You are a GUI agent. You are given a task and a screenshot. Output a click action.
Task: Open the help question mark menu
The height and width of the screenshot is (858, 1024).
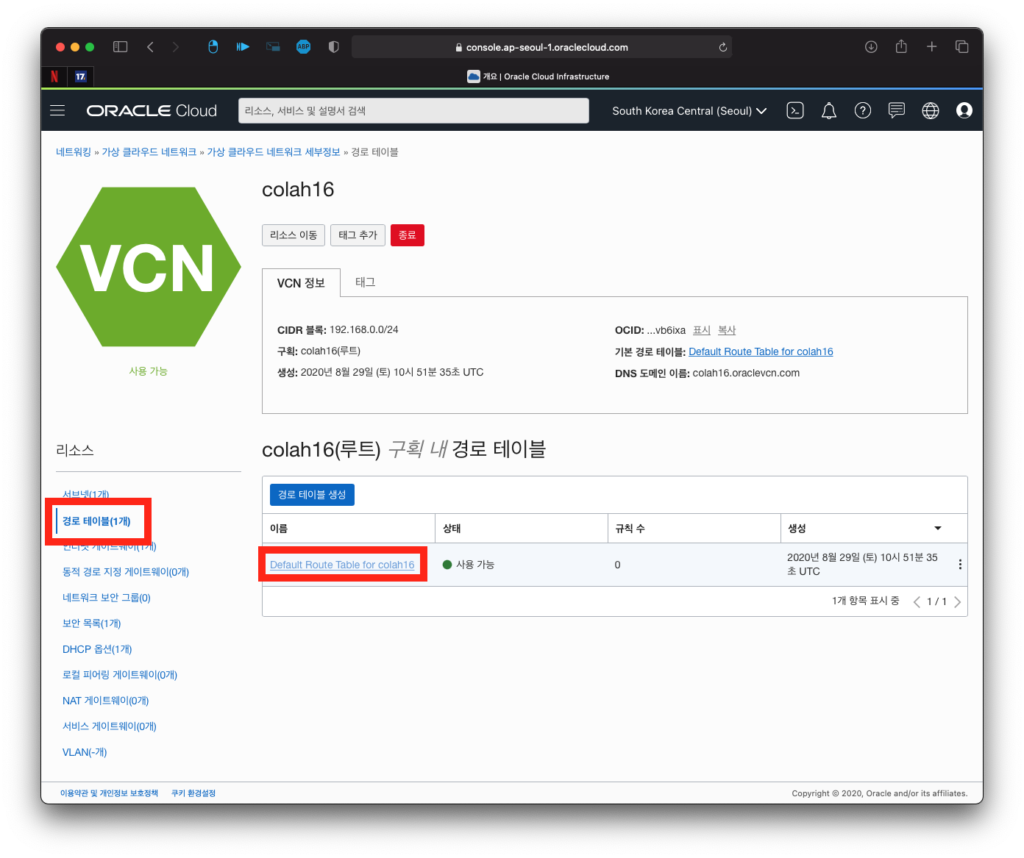click(x=862, y=111)
